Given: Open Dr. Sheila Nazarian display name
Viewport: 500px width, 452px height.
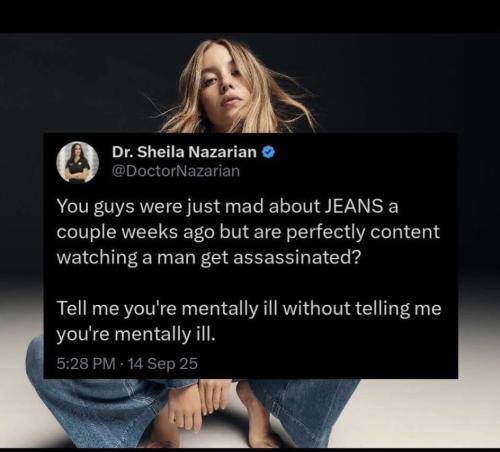Looking at the screenshot, I should coord(184,152).
